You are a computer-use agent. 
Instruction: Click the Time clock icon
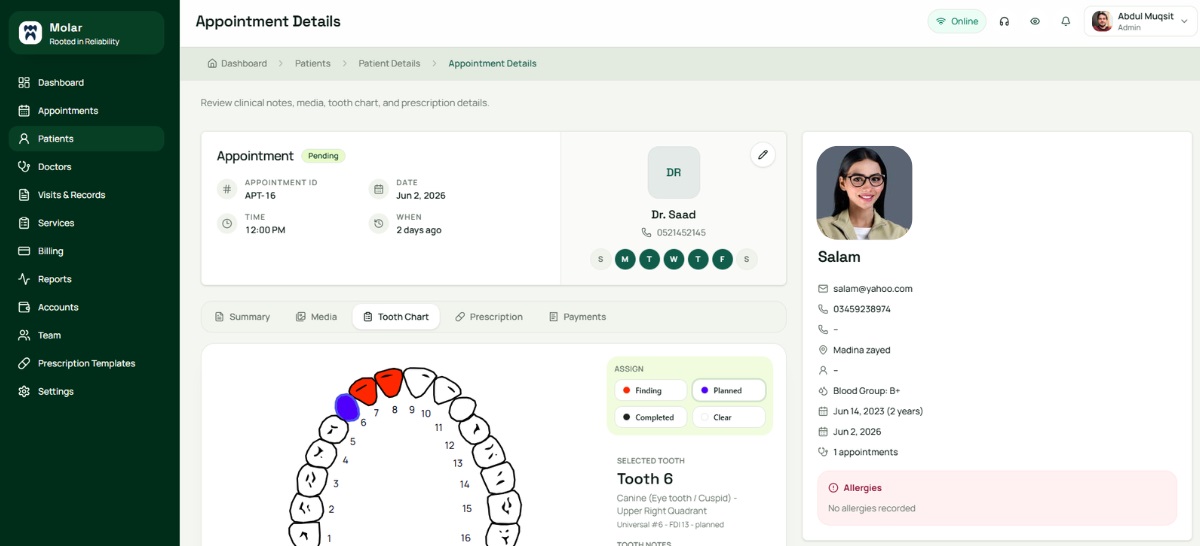click(227, 223)
